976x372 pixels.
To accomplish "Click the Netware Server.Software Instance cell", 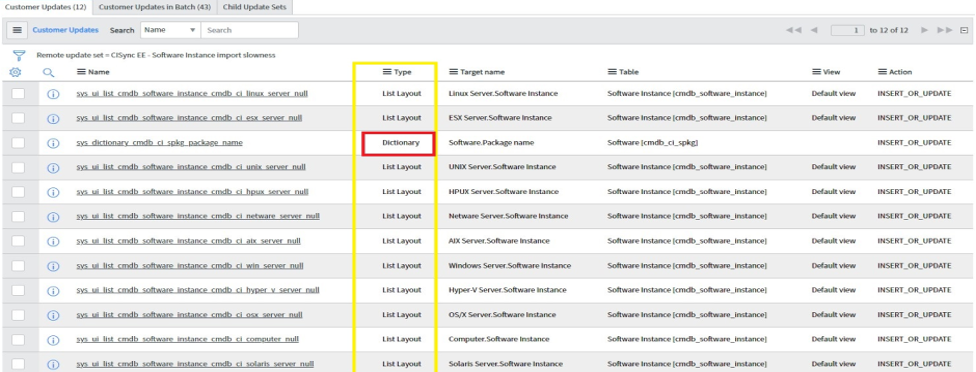I will pyautogui.click(x=508, y=216).
